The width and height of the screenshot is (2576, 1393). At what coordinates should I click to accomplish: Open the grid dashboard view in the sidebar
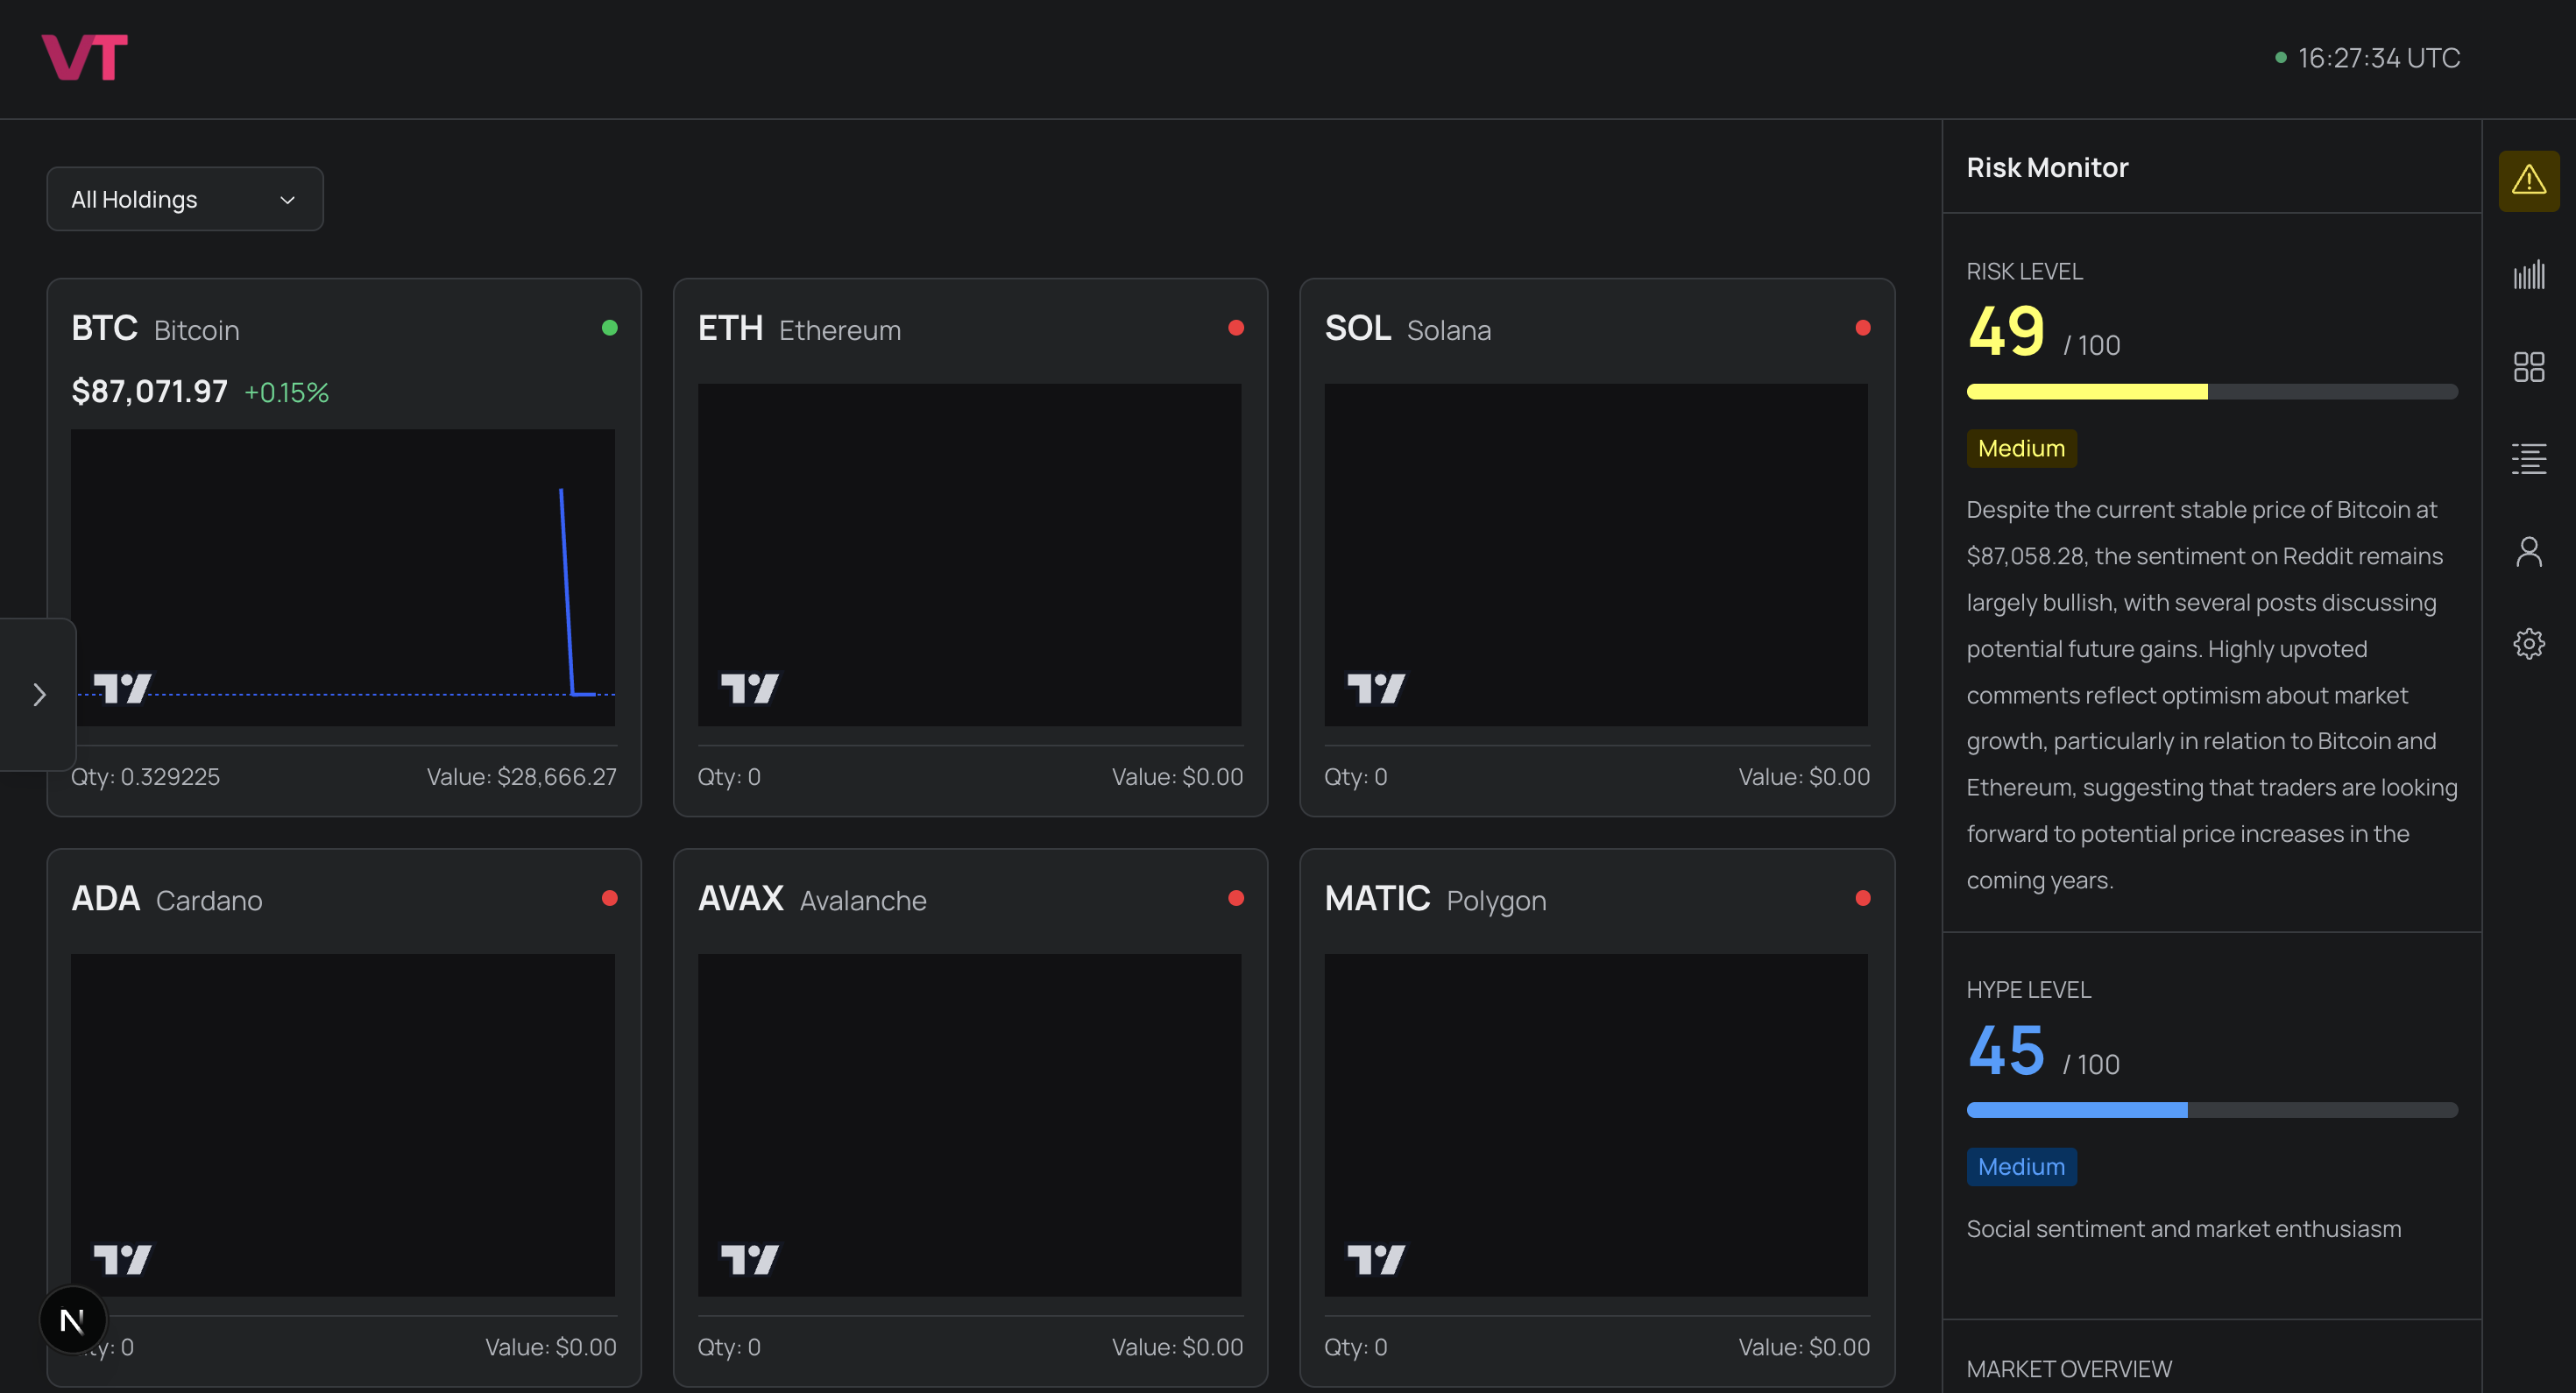[x=2528, y=367]
